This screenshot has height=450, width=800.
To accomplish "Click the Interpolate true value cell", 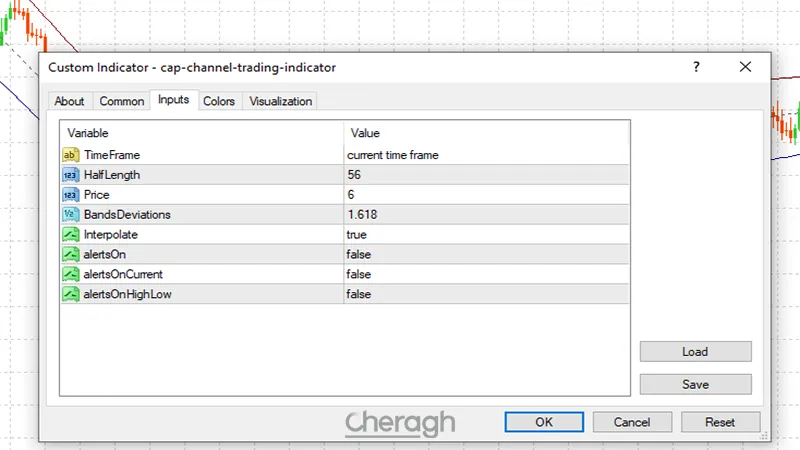I will [486, 234].
